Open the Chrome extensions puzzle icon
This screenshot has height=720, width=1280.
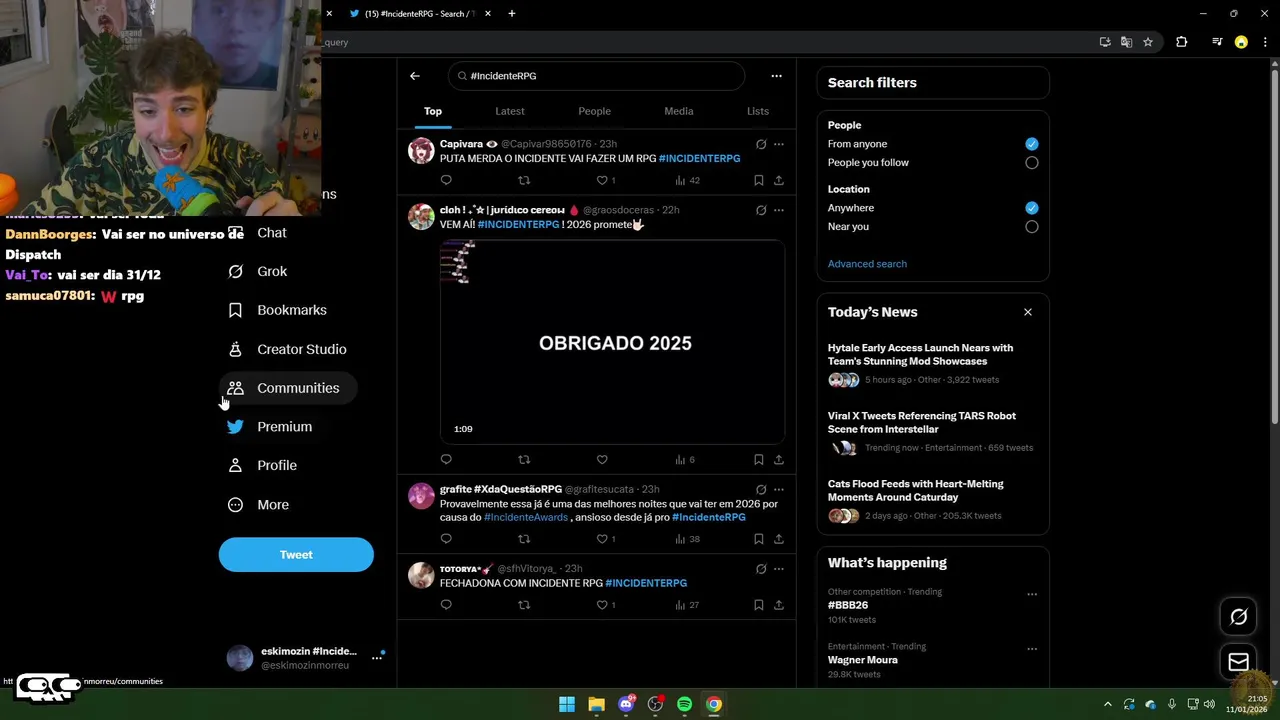[1182, 42]
